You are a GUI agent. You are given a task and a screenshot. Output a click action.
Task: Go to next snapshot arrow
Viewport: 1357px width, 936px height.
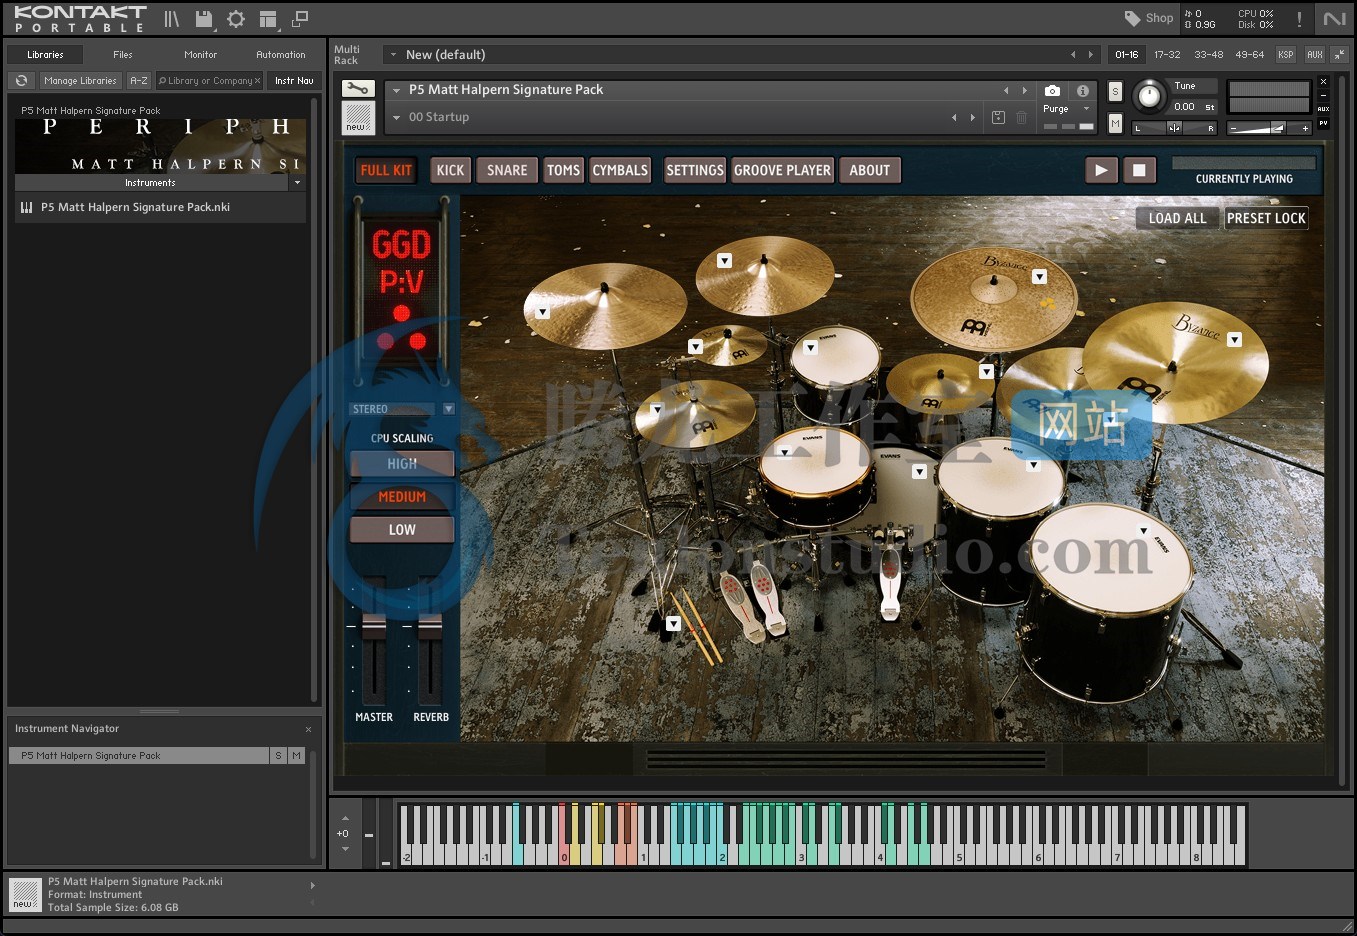click(x=972, y=117)
